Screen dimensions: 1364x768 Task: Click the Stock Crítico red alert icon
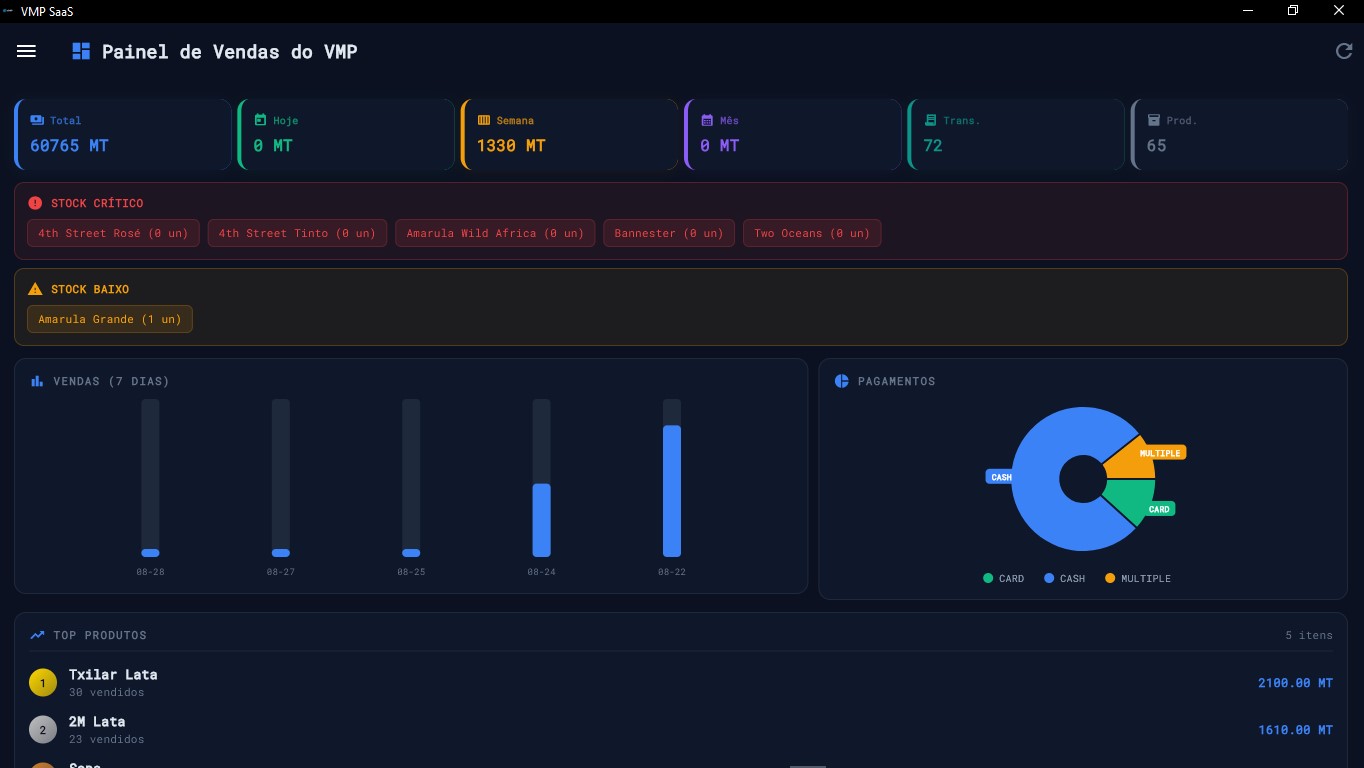point(36,203)
